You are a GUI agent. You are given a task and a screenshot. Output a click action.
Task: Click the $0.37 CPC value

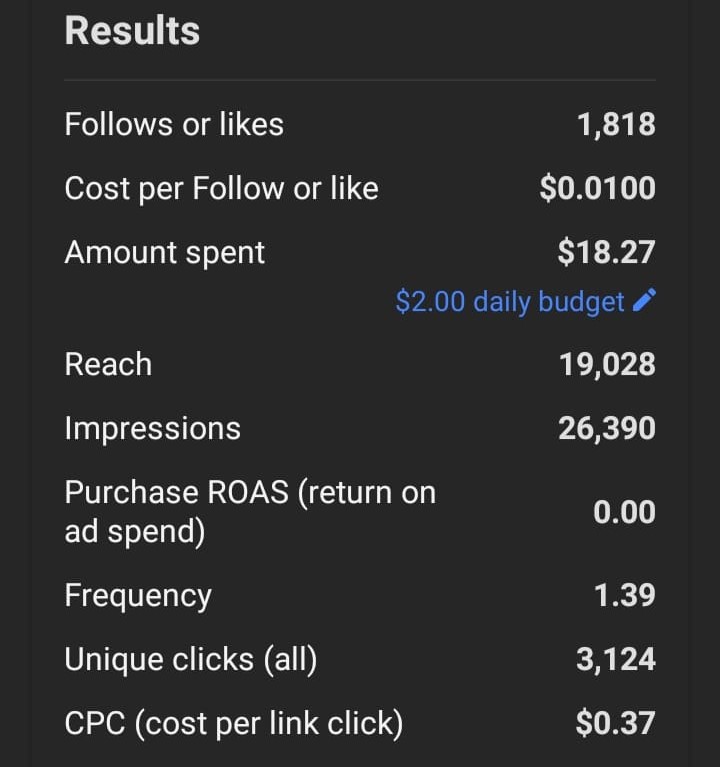615,723
